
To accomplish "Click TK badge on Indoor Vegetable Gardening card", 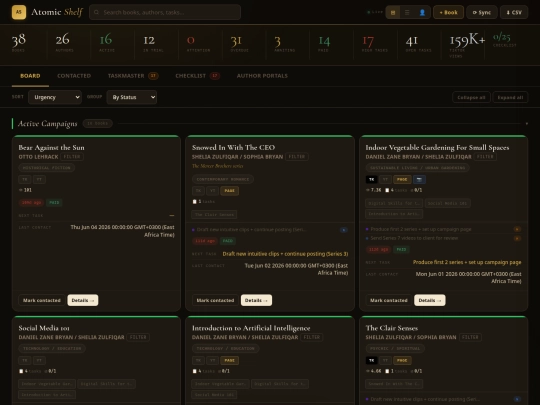I will (x=371, y=179).
